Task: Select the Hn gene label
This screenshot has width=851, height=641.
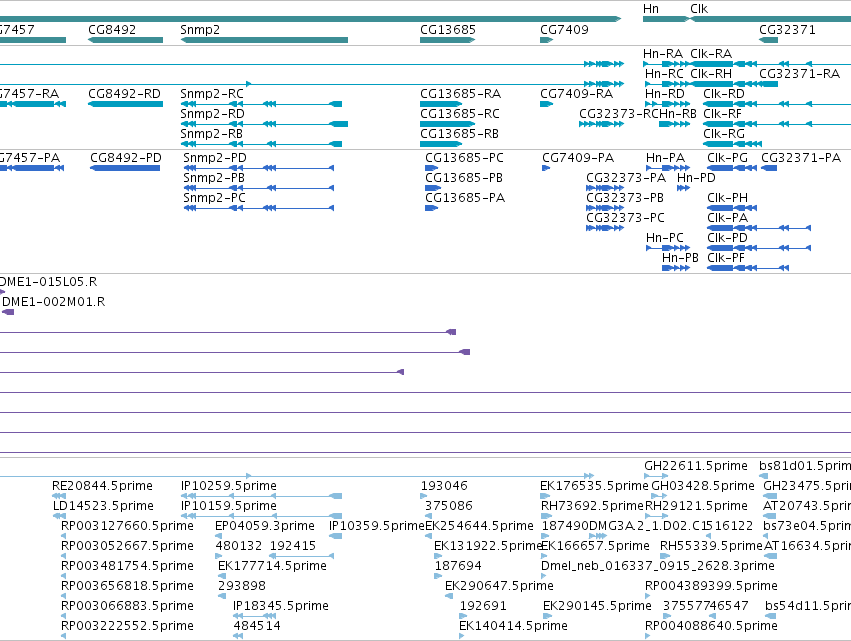Action: pyautogui.click(x=651, y=9)
